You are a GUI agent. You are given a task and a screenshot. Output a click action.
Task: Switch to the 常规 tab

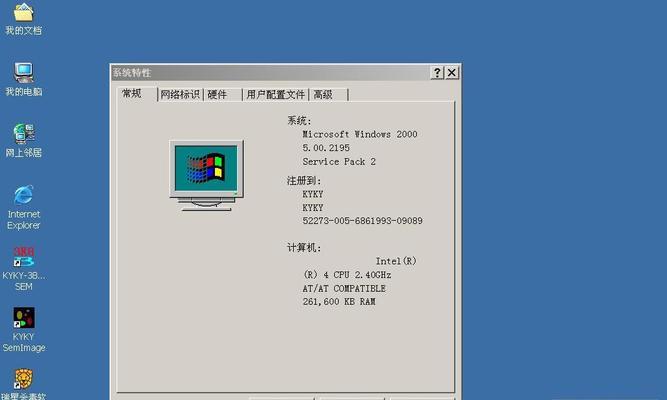[136, 94]
